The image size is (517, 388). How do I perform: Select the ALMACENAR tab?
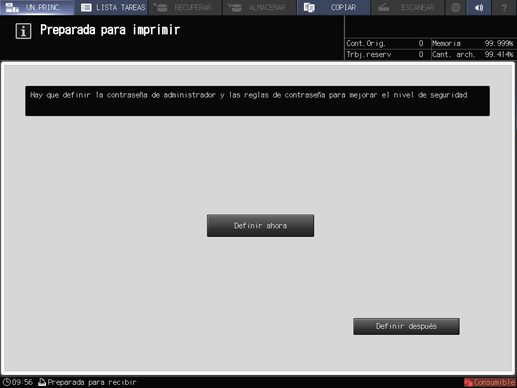[x=259, y=7]
